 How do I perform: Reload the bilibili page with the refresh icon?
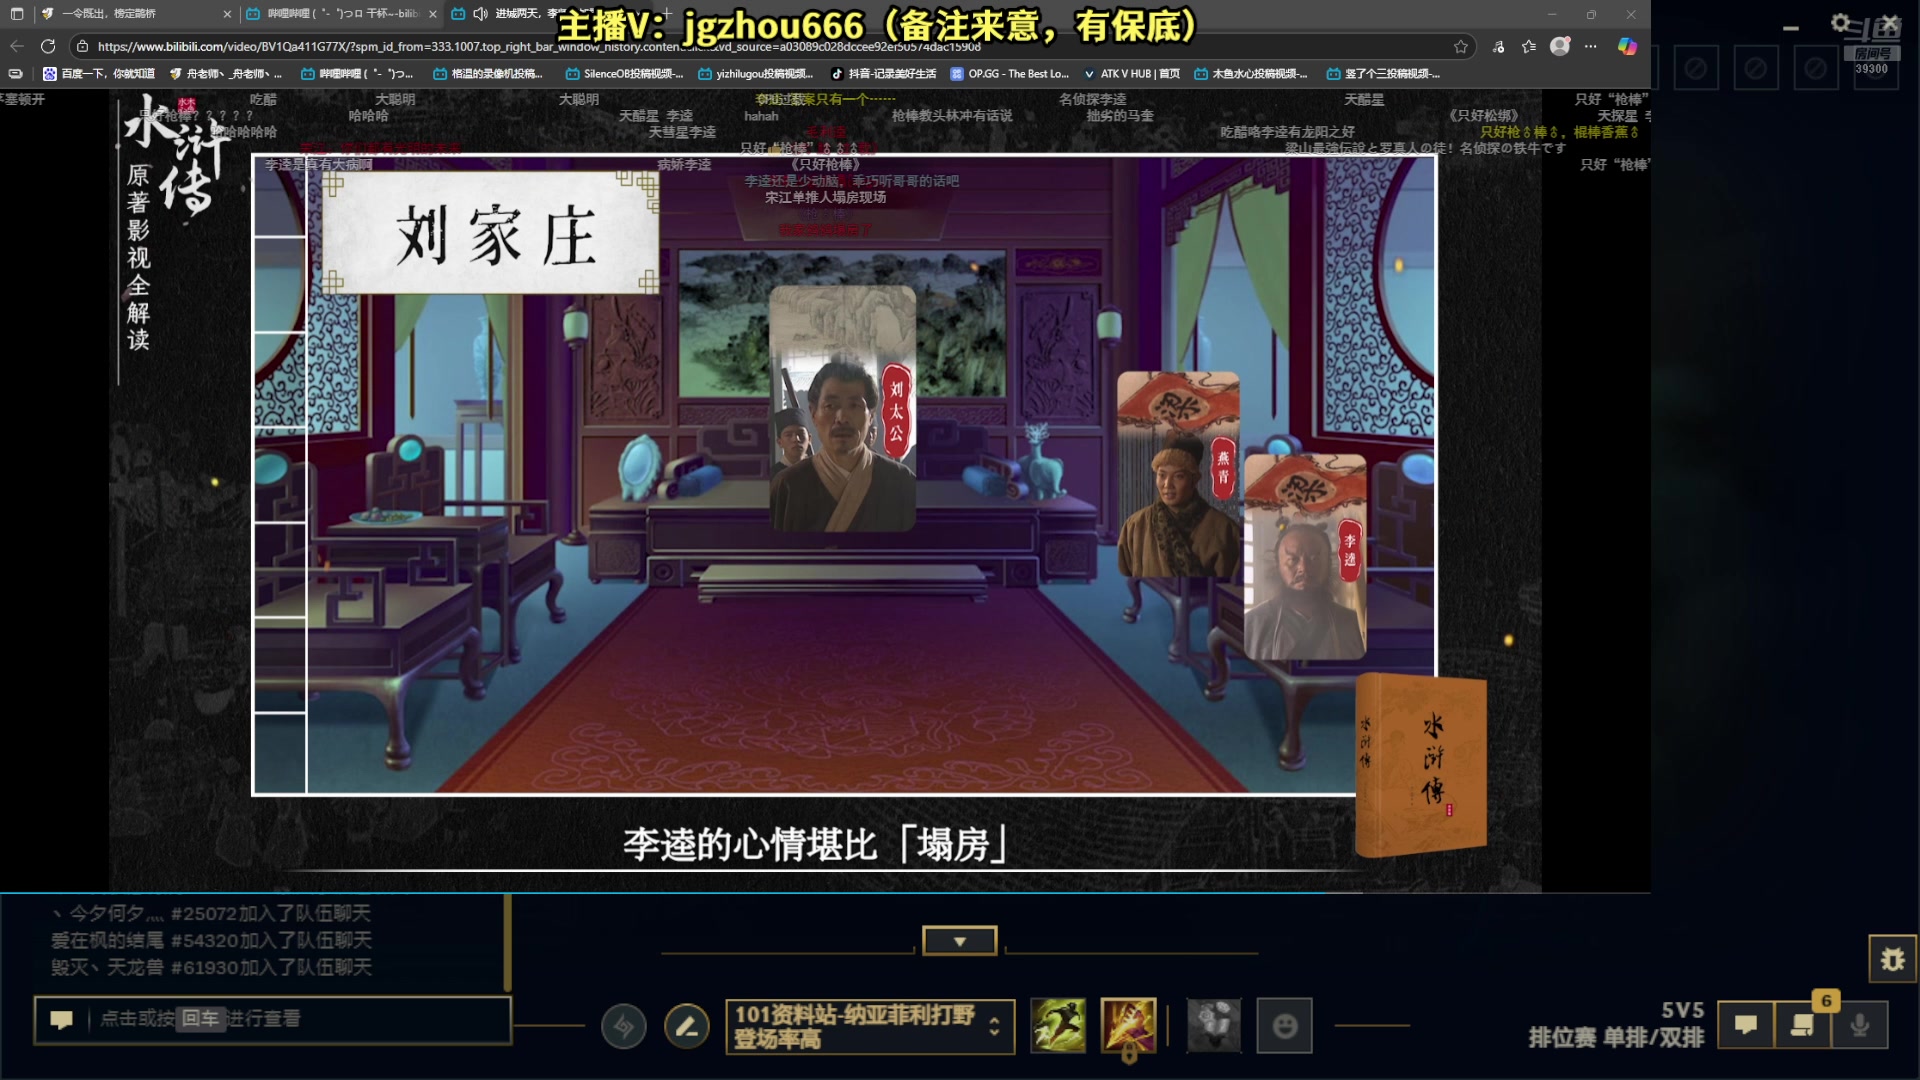(47, 46)
